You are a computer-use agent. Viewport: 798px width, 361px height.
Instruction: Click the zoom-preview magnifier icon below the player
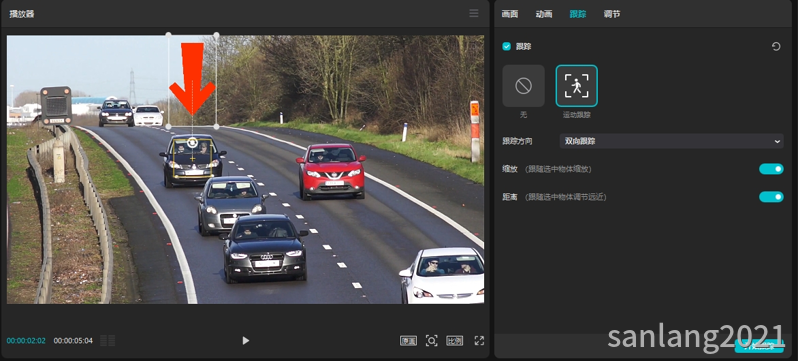[432, 341]
